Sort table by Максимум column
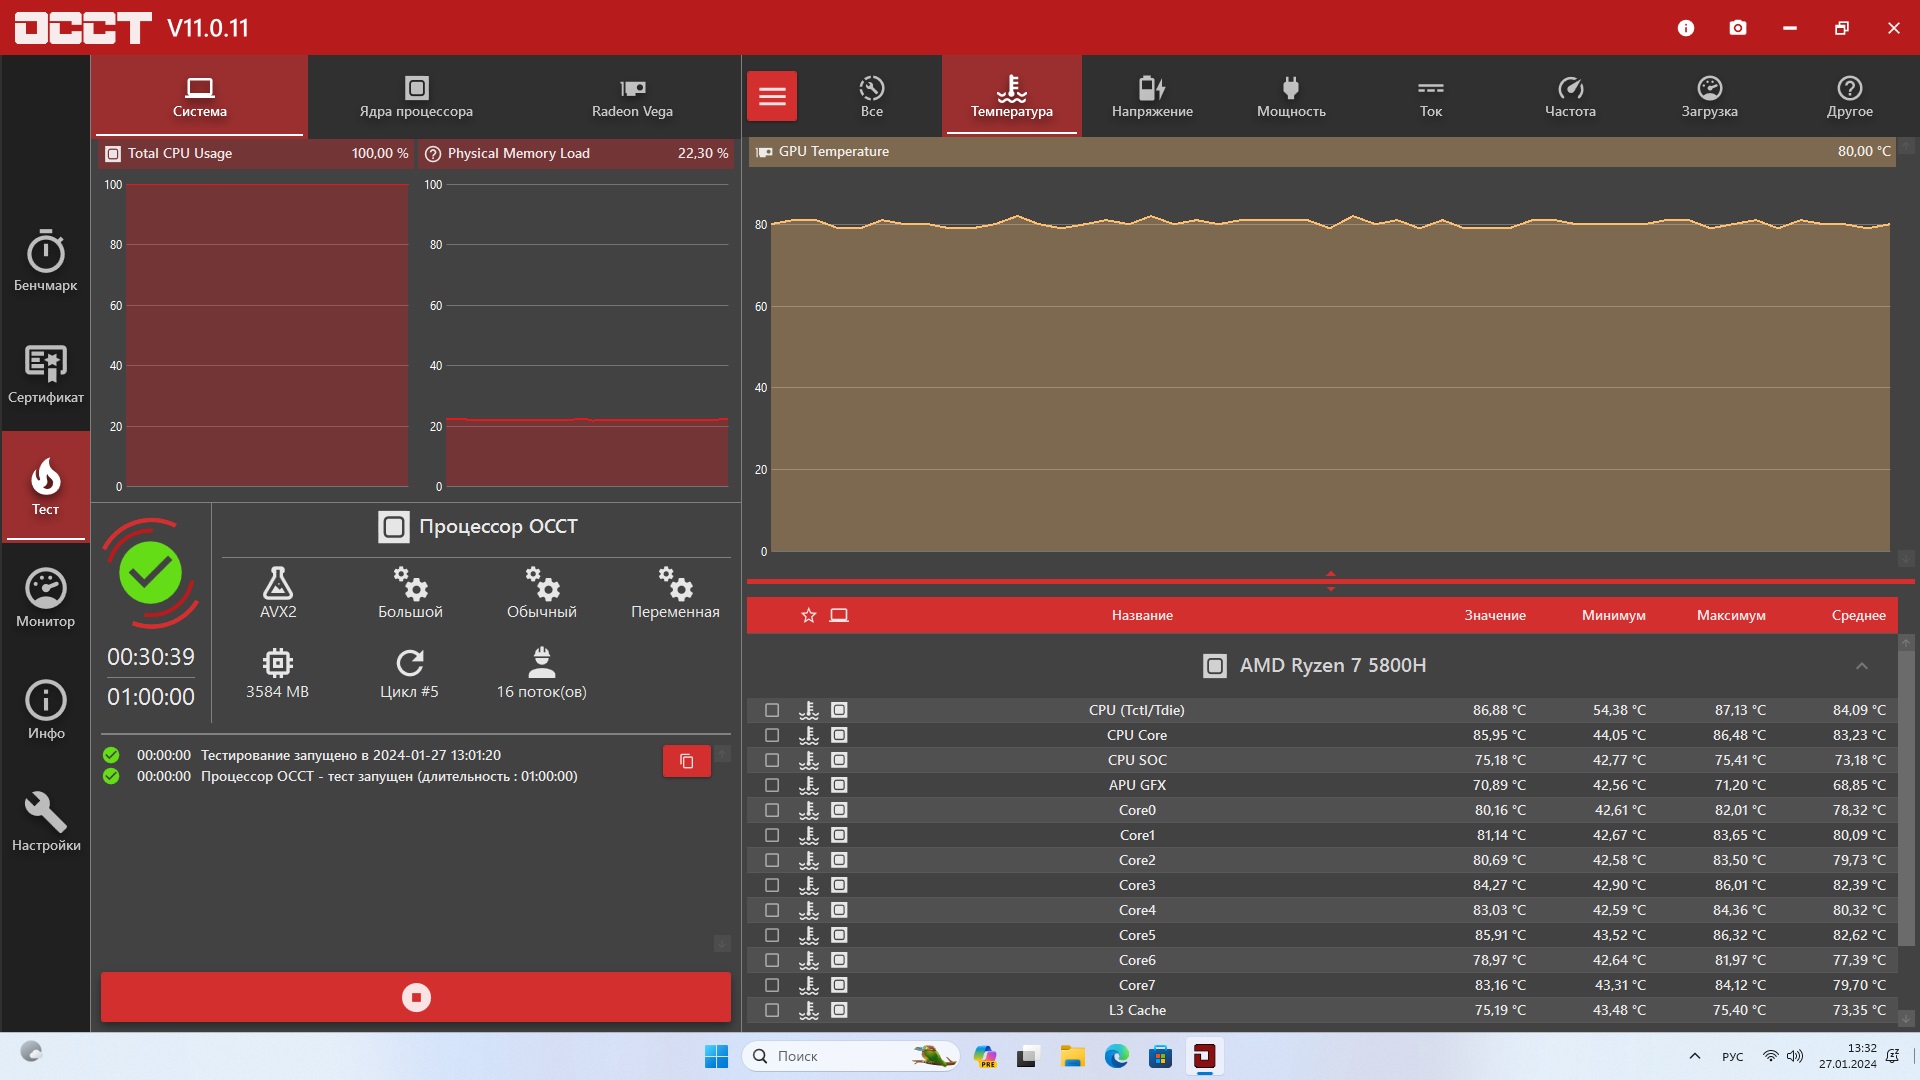The image size is (1920, 1080). click(x=1731, y=615)
